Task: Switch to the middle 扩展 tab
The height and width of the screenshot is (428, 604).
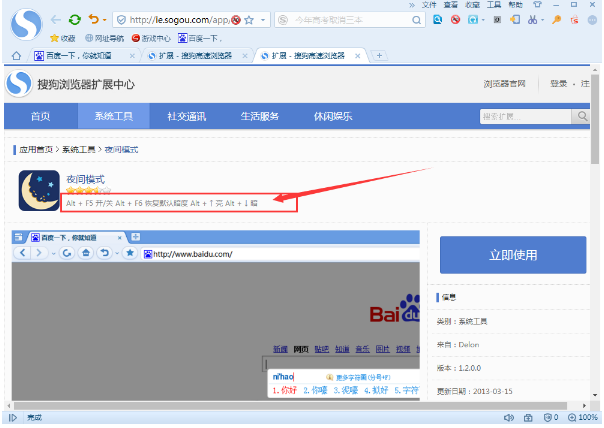Action: coord(195,56)
